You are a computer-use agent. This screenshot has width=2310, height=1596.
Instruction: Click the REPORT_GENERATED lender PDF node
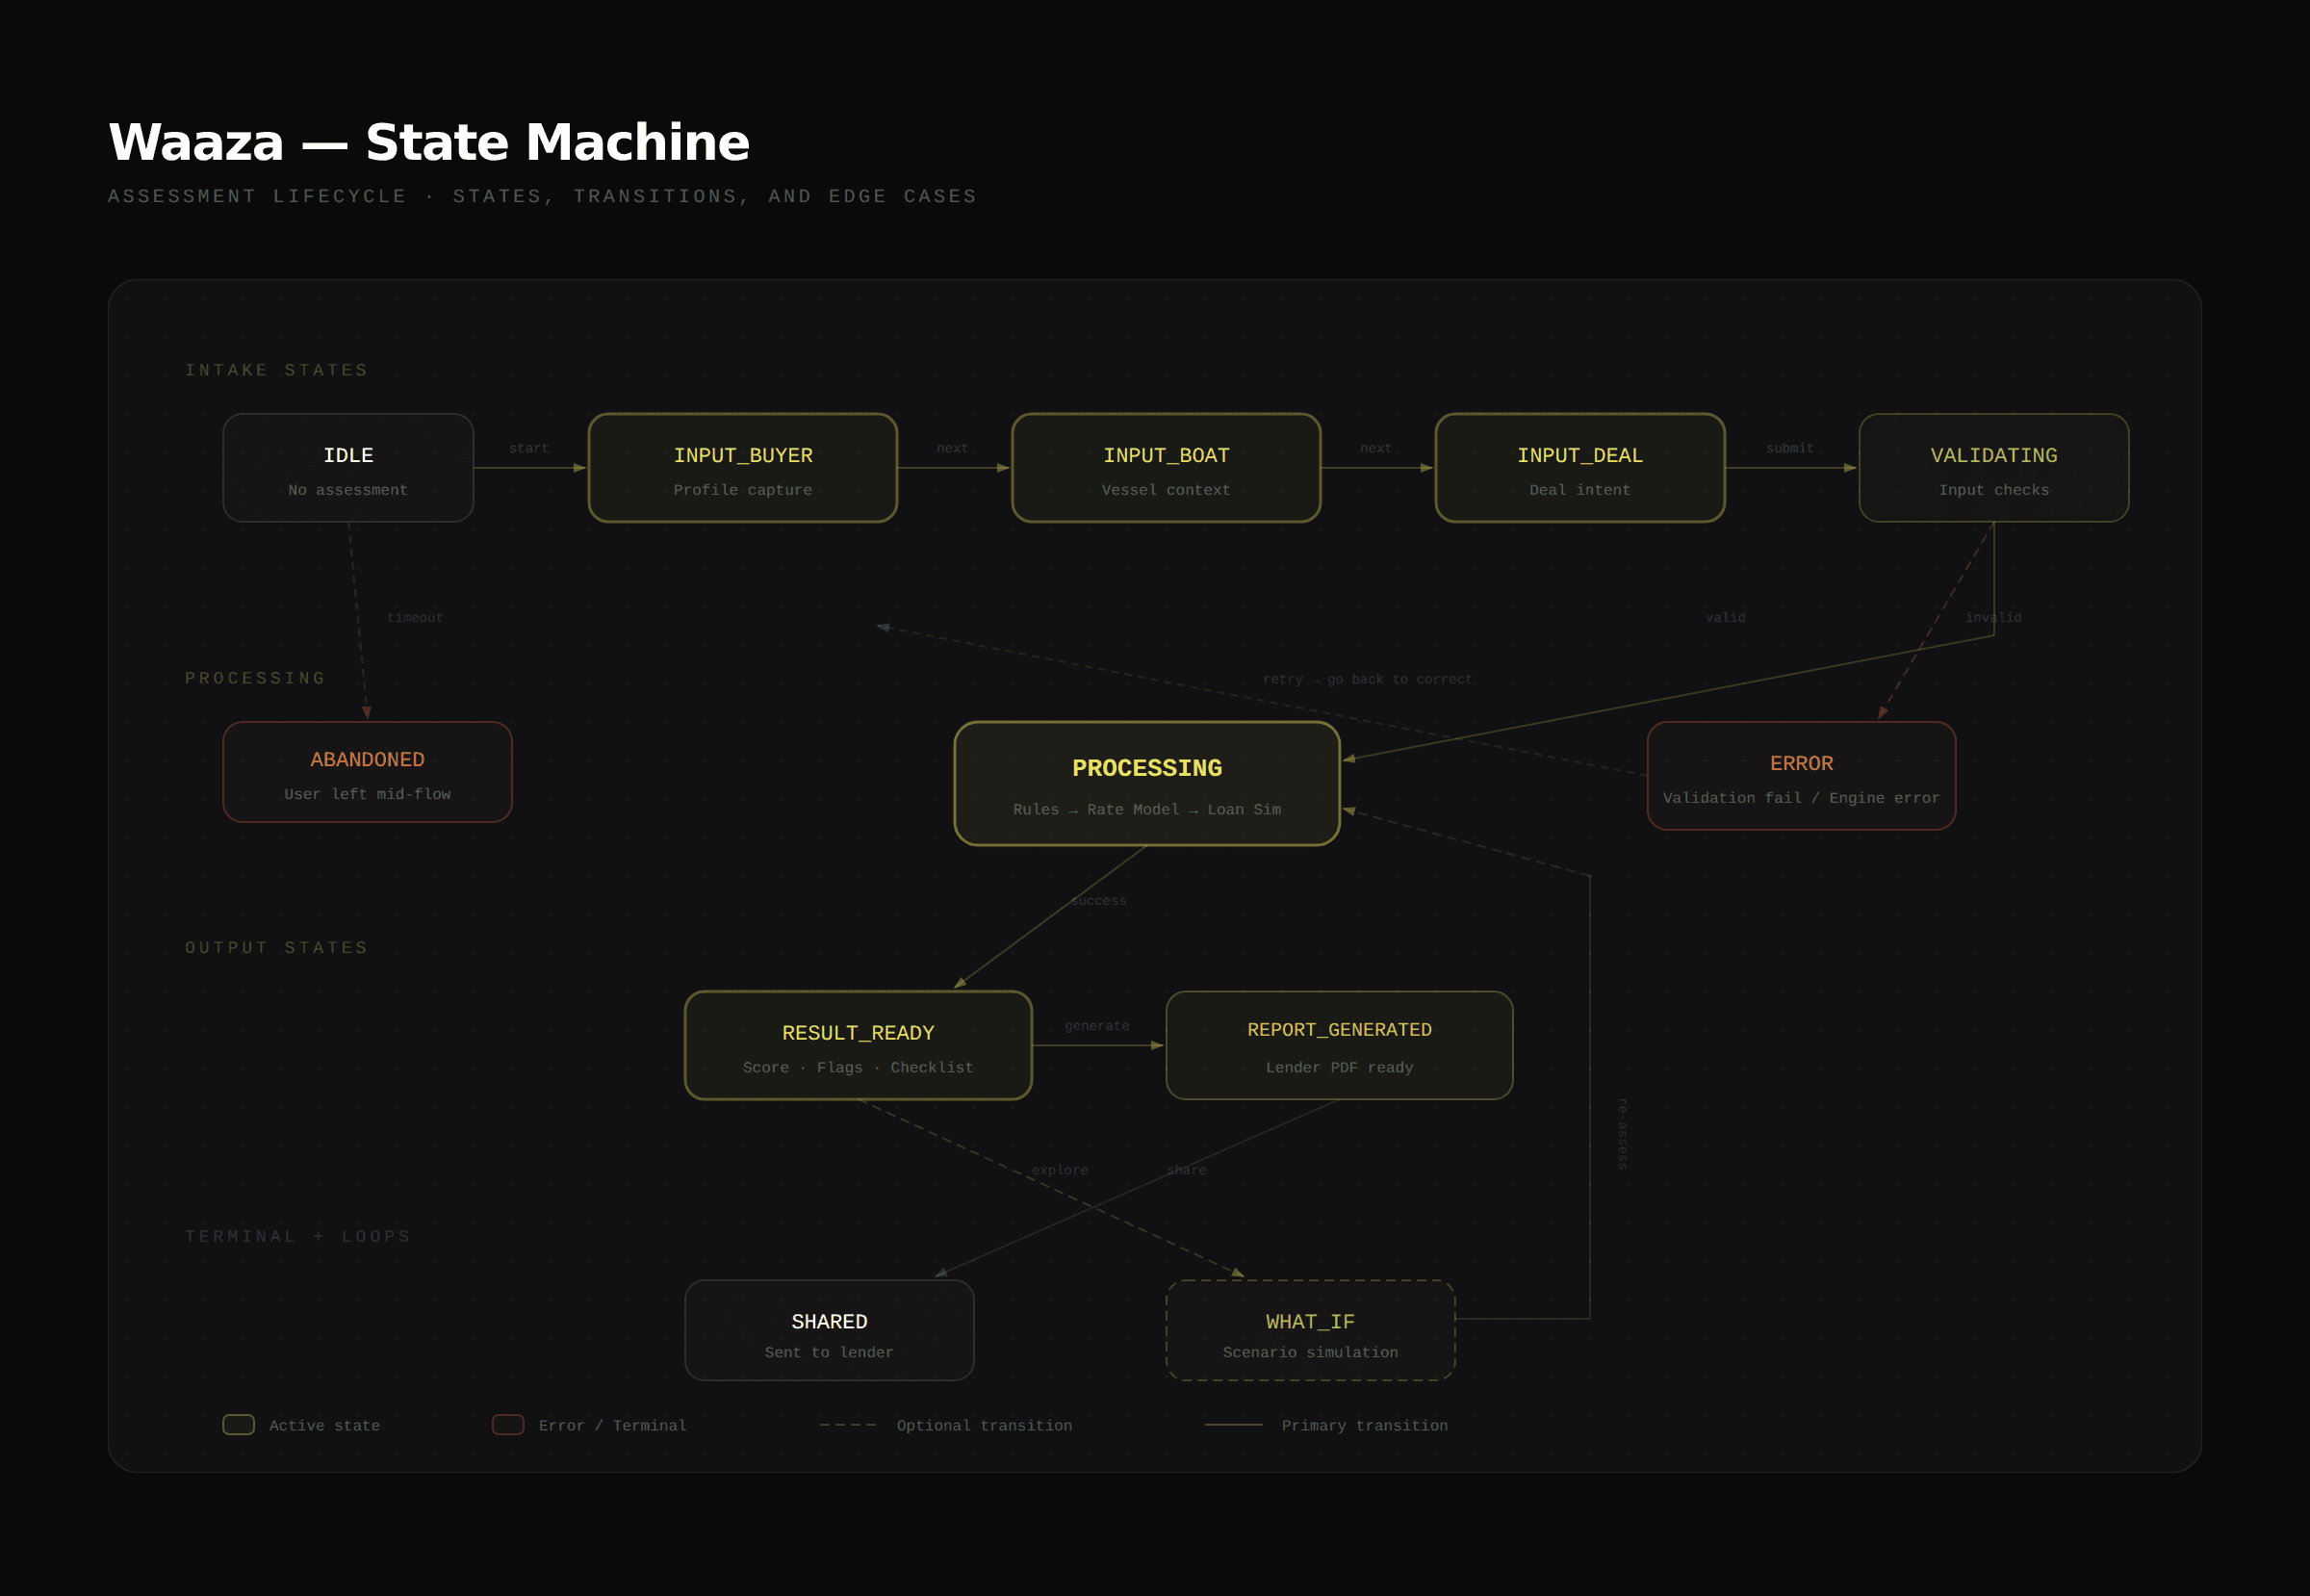tap(1339, 1046)
